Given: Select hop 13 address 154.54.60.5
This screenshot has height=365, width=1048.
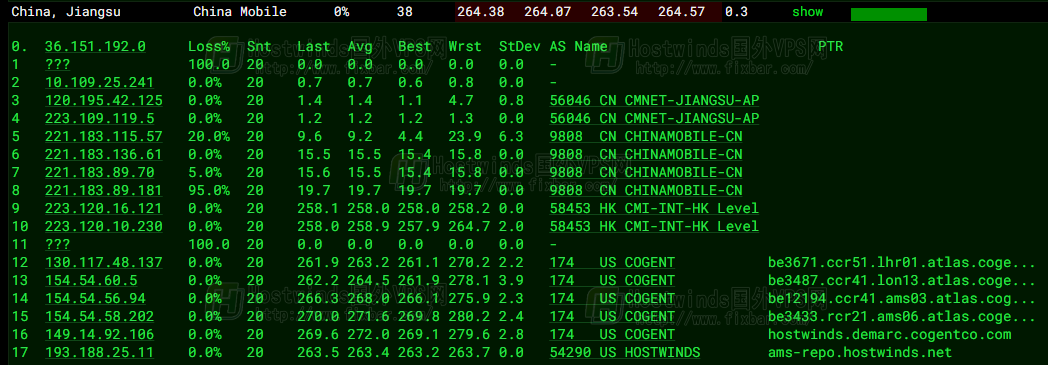Looking at the screenshot, I should click(x=91, y=280).
